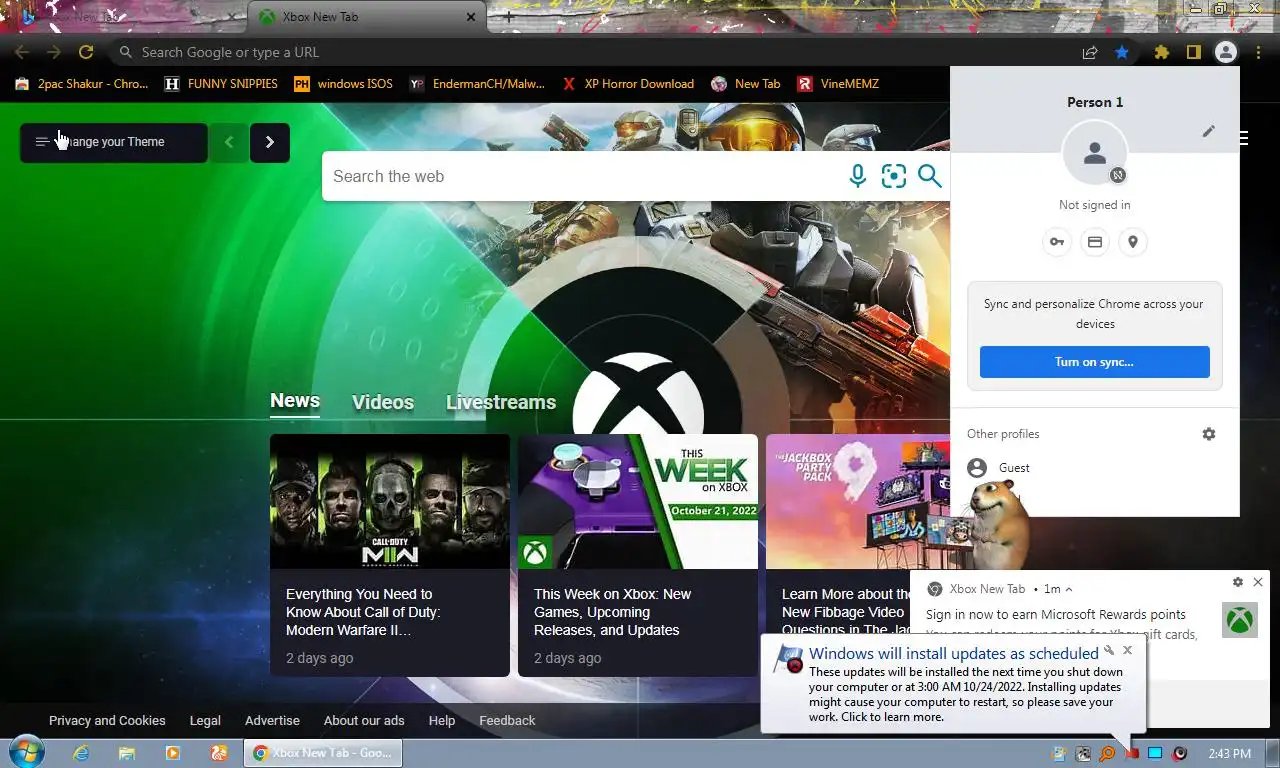Viewport: 1280px width, 768px height.
Task: Launch Windows Media Player from the taskbar
Action: 172,753
